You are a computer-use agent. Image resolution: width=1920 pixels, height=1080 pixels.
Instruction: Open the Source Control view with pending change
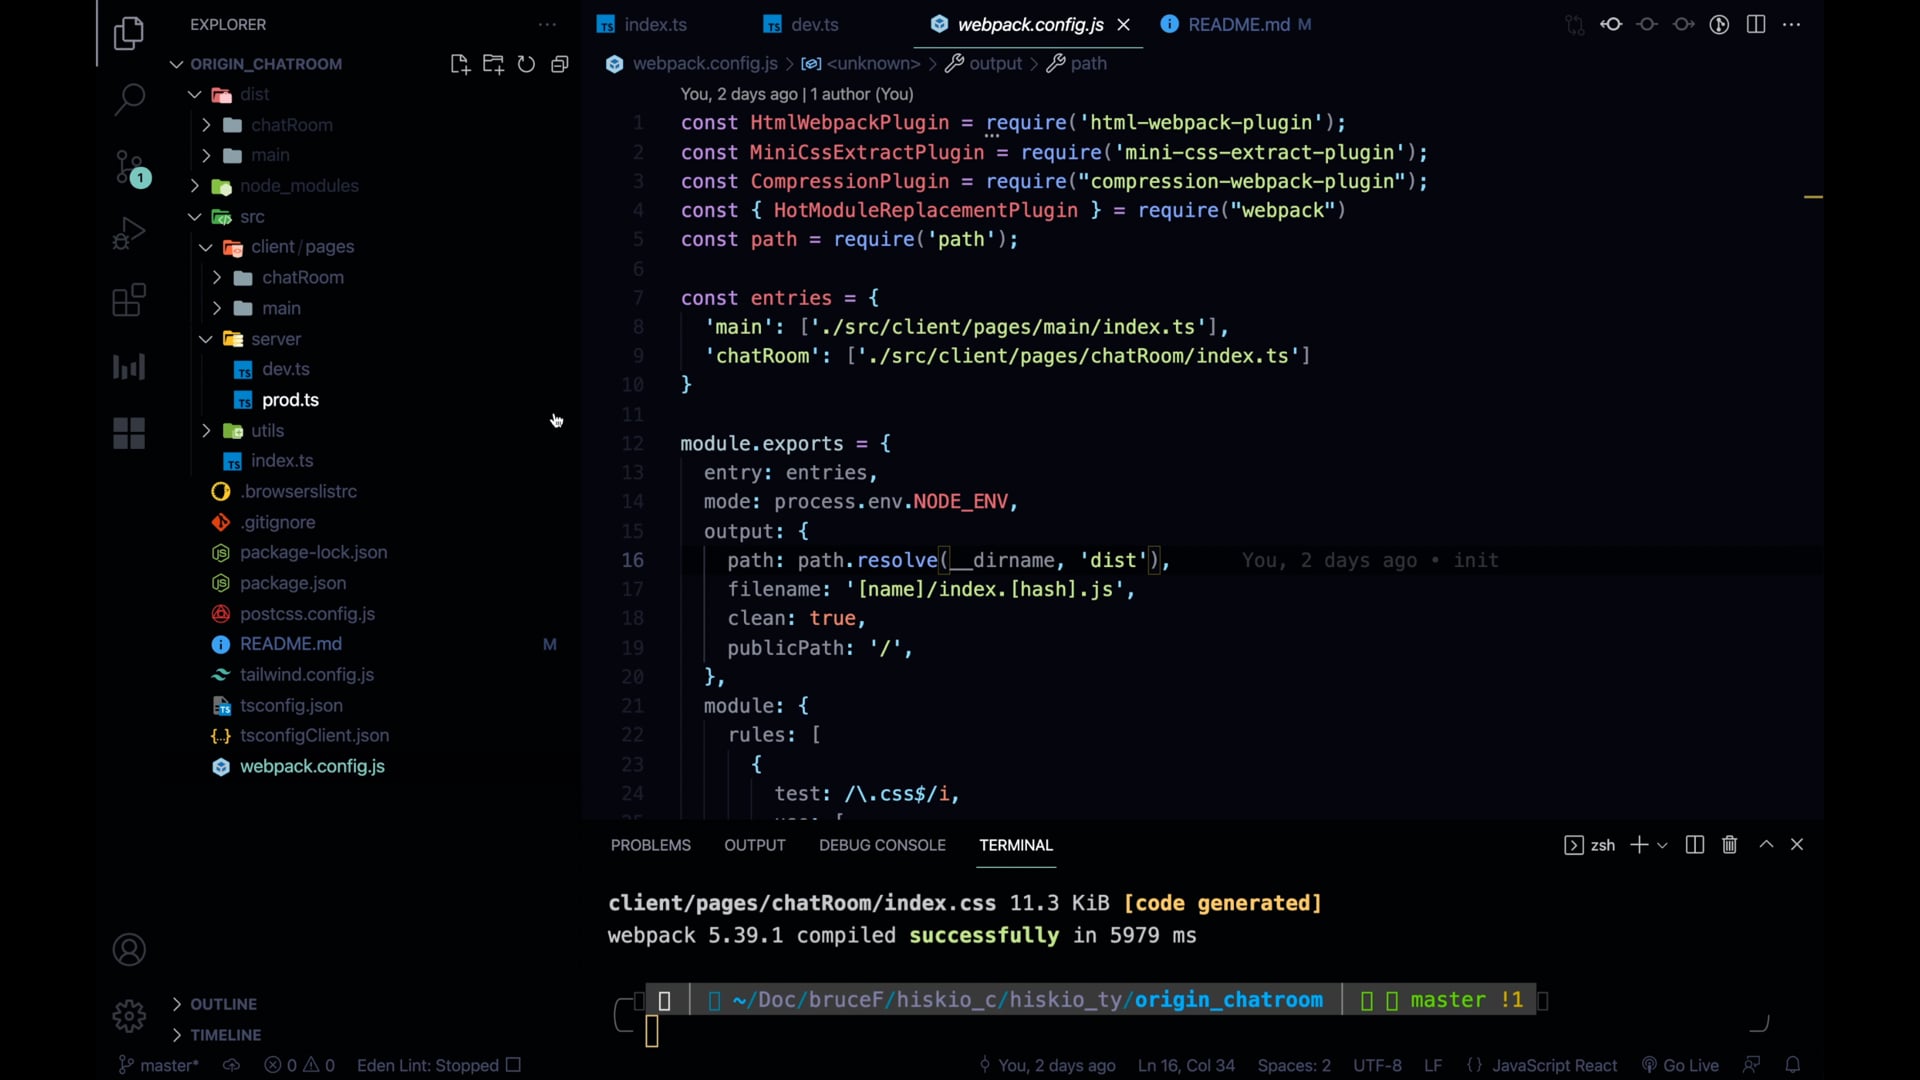(x=129, y=168)
